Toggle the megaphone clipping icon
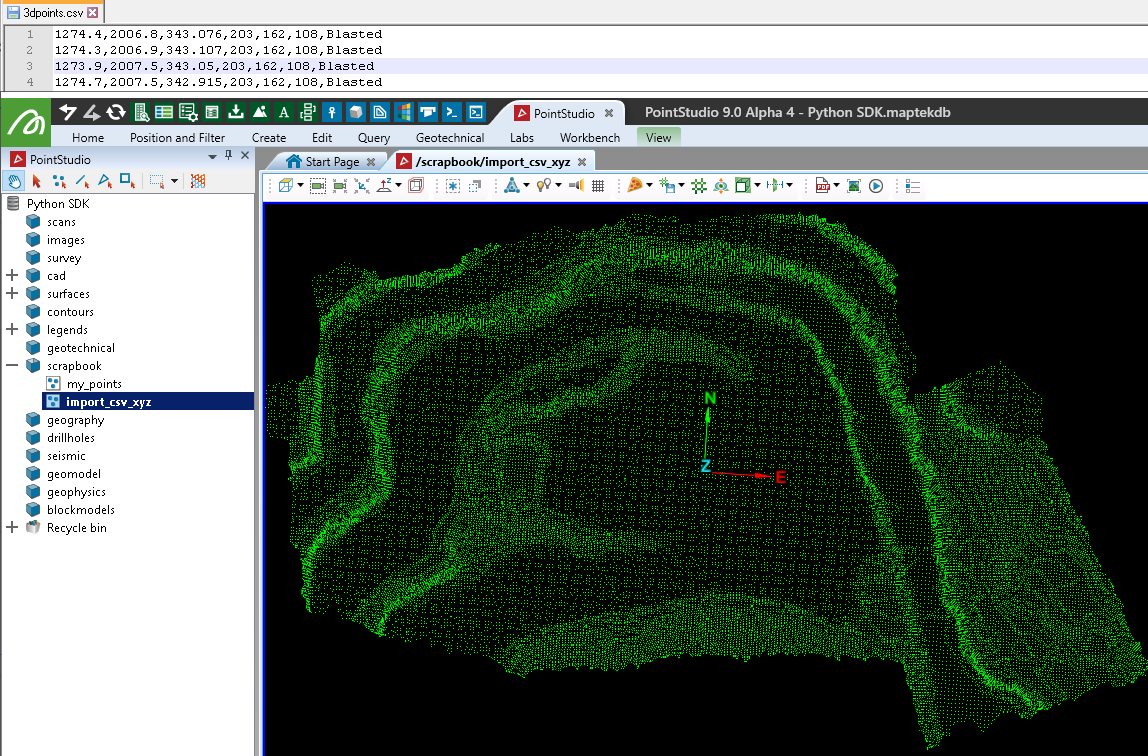The width and height of the screenshot is (1148, 756). pos(576,186)
